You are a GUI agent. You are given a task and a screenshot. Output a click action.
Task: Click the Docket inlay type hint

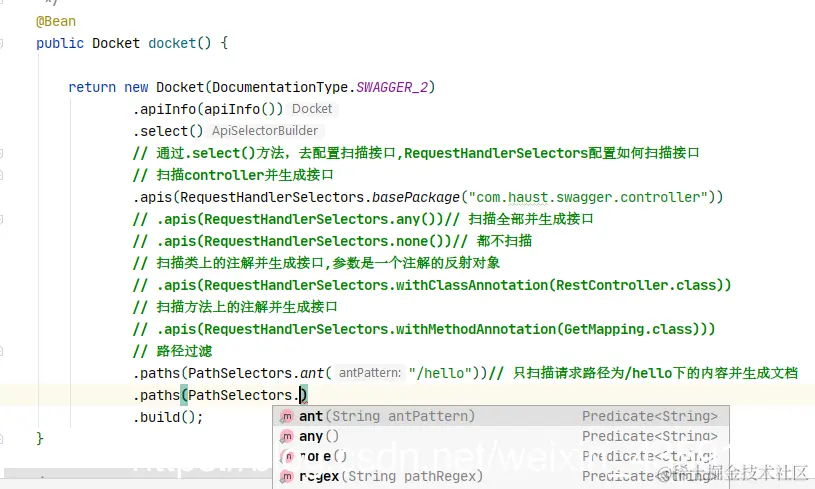312,109
